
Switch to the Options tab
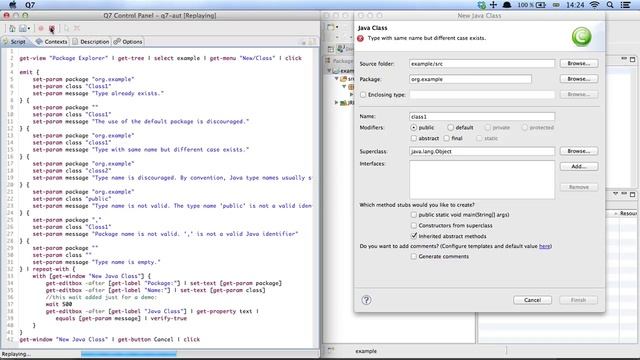(x=128, y=42)
